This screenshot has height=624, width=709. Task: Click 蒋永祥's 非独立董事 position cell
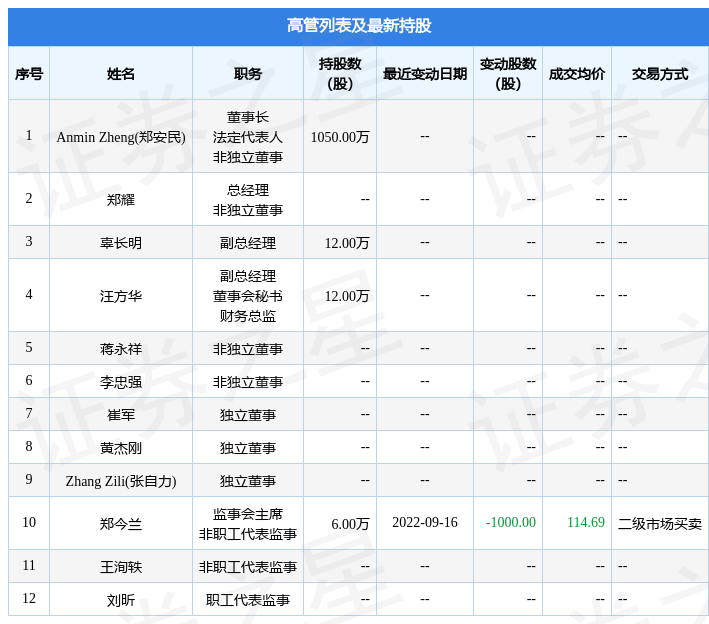[248, 349]
